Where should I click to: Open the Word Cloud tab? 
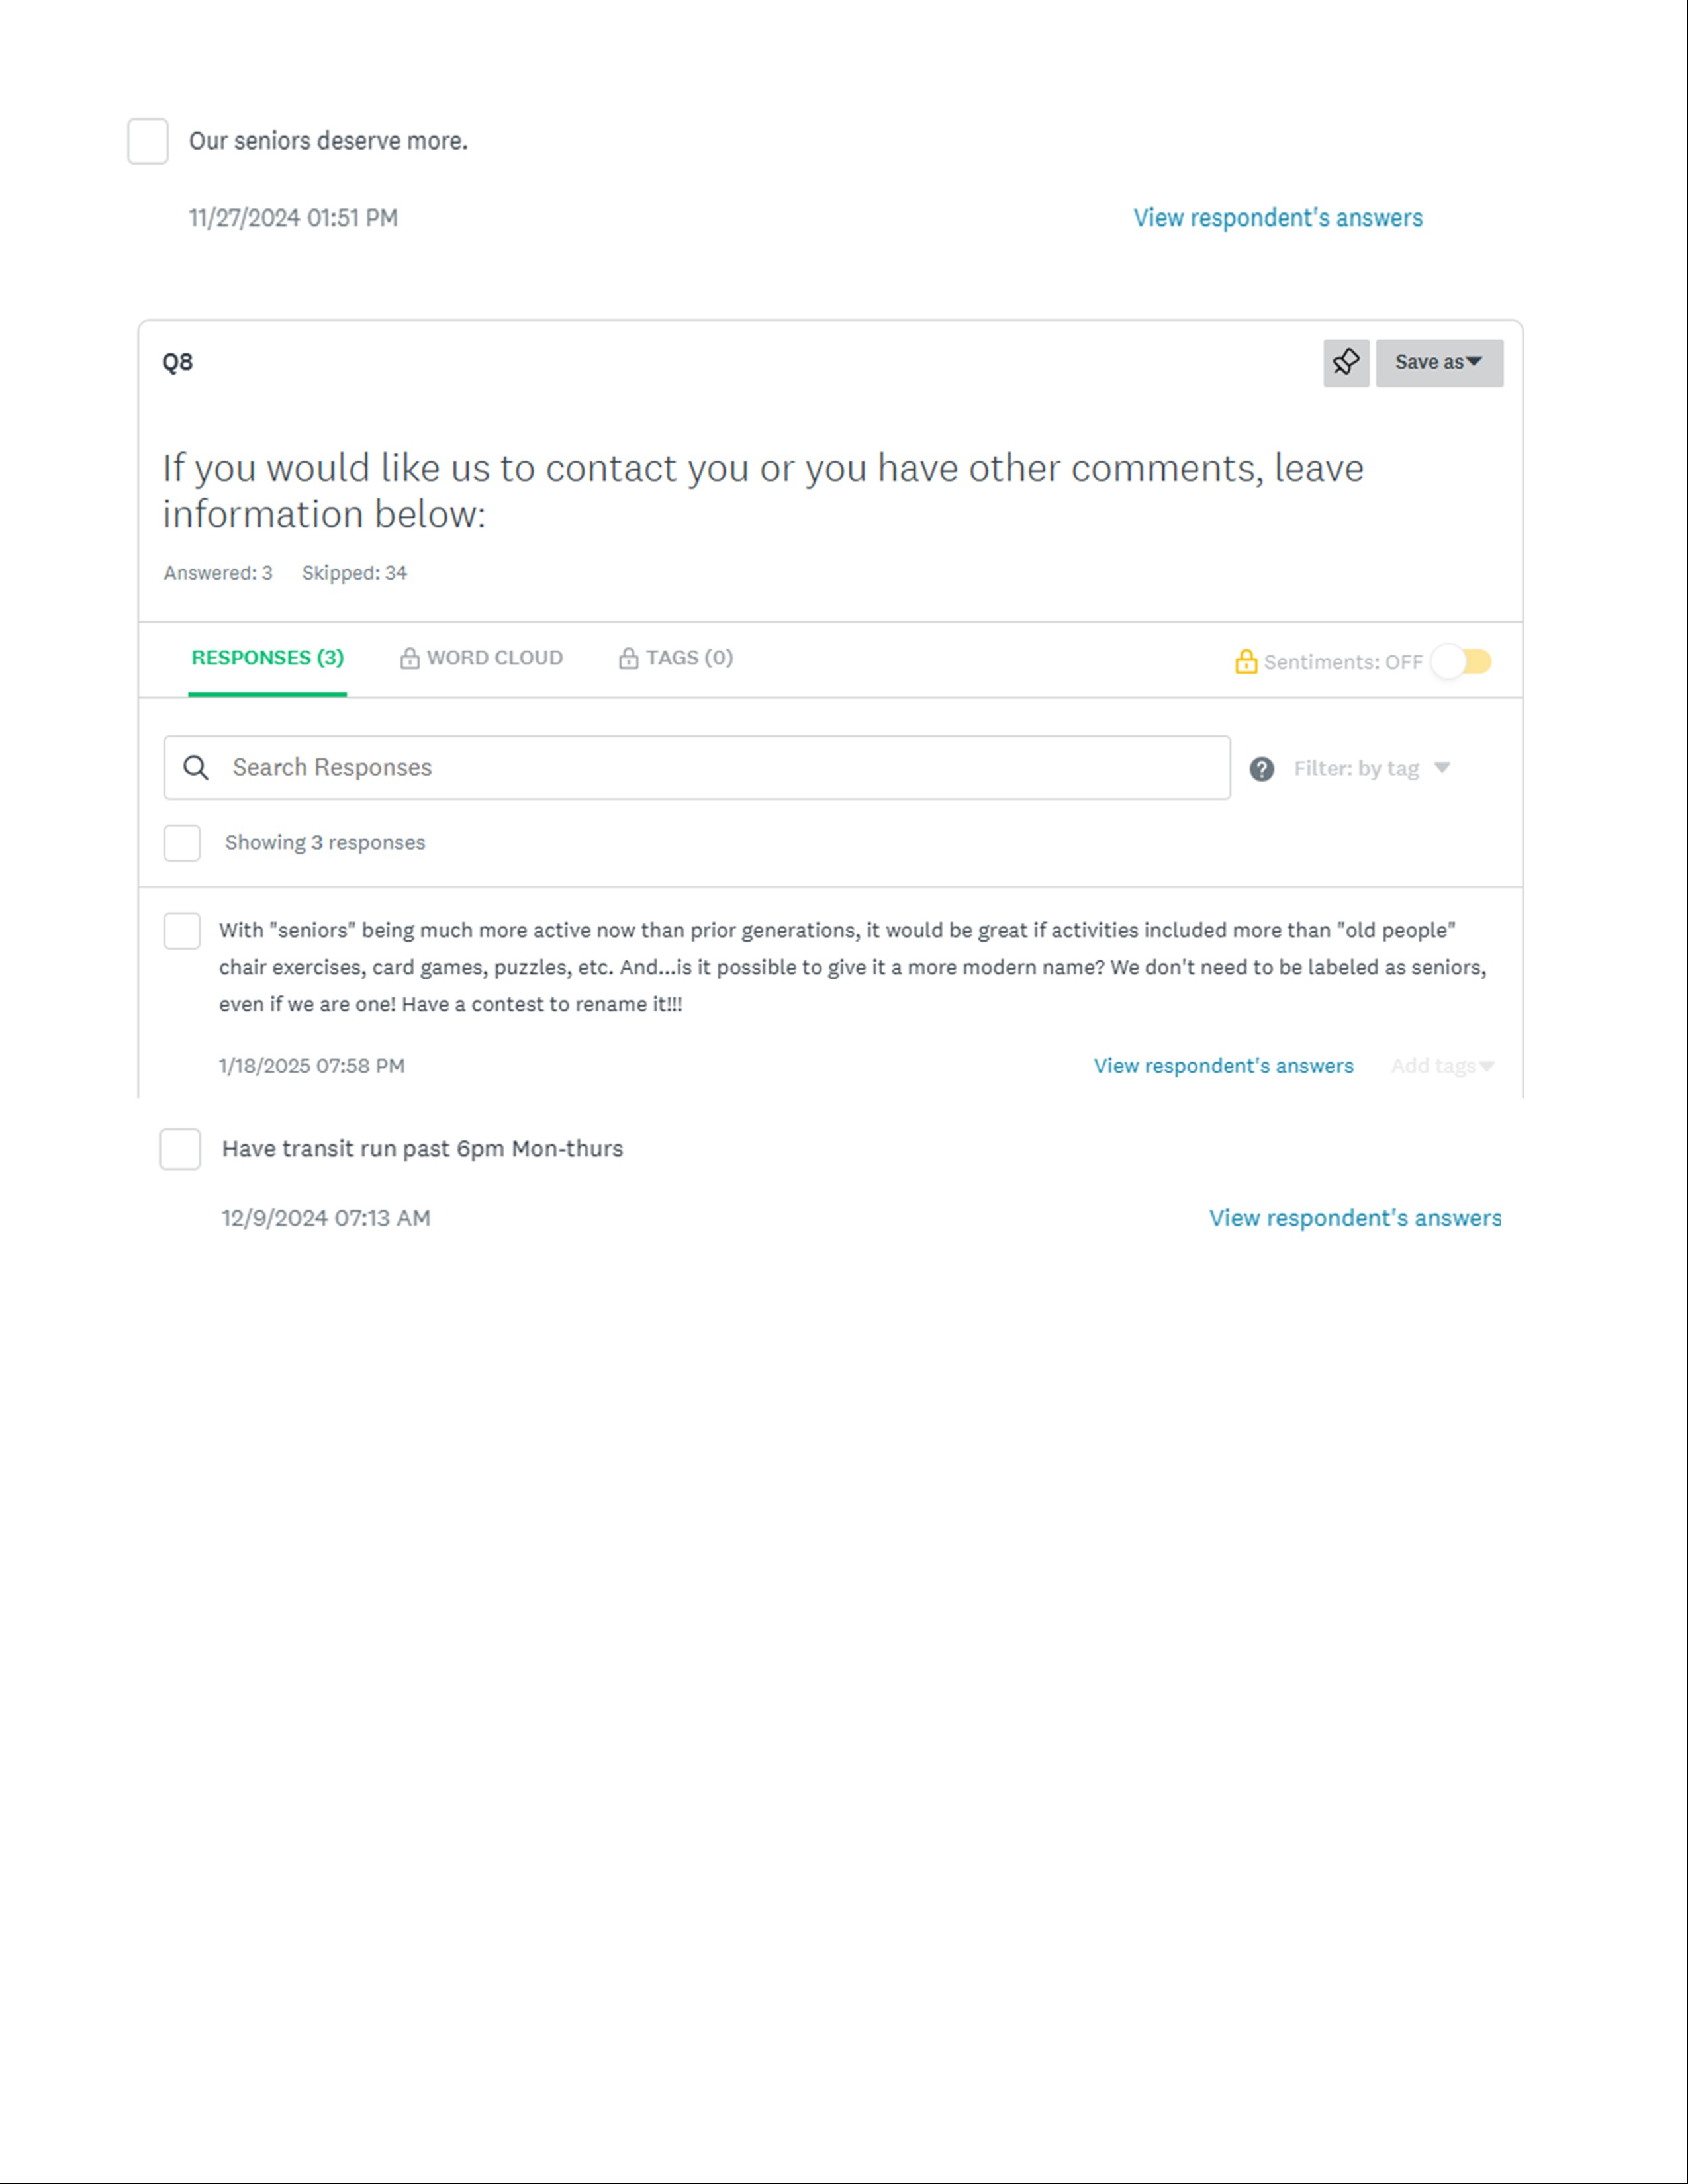tap(494, 658)
